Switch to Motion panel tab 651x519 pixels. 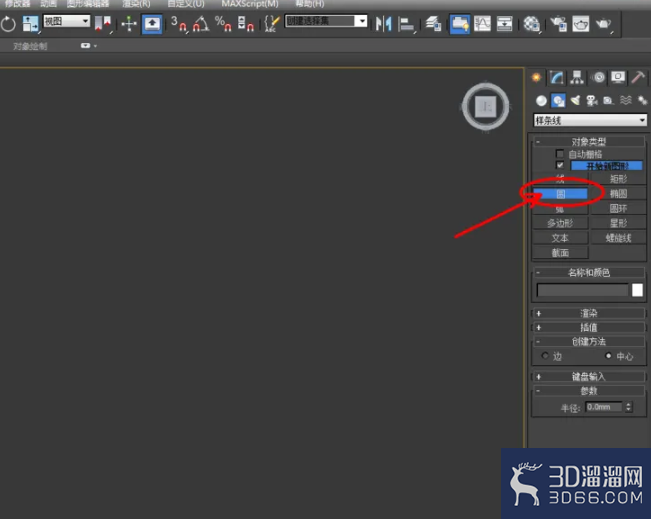598,77
